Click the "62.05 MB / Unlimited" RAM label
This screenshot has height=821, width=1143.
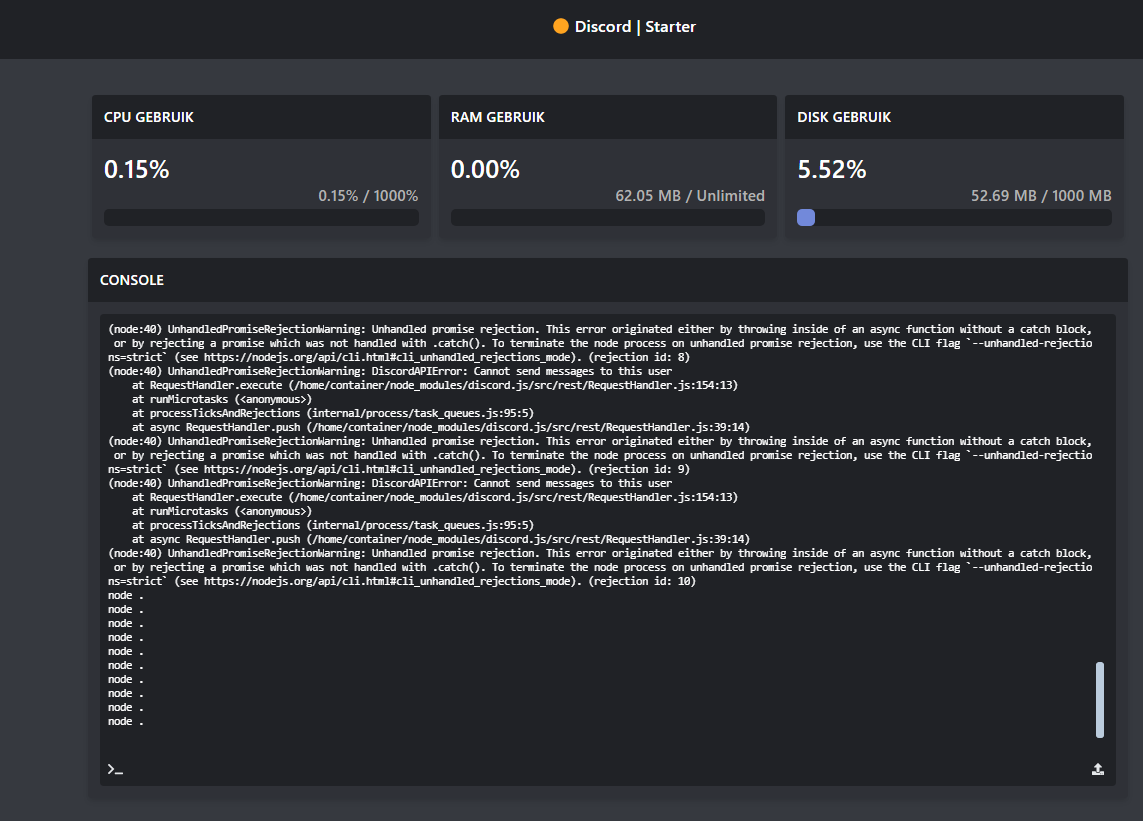point(689,196)
